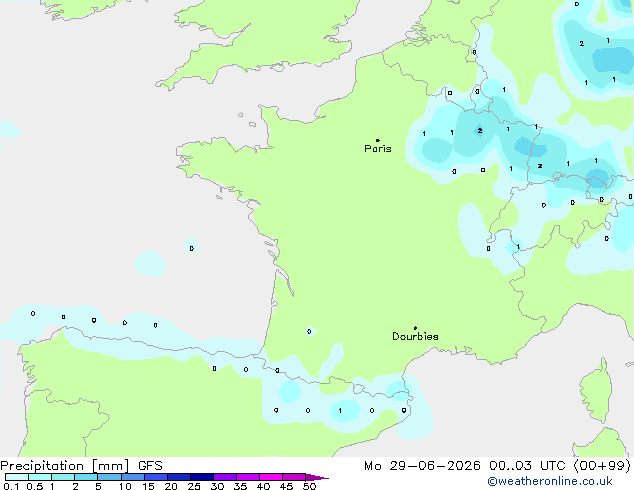Click the Paris location dot marker

coord(378,140)
